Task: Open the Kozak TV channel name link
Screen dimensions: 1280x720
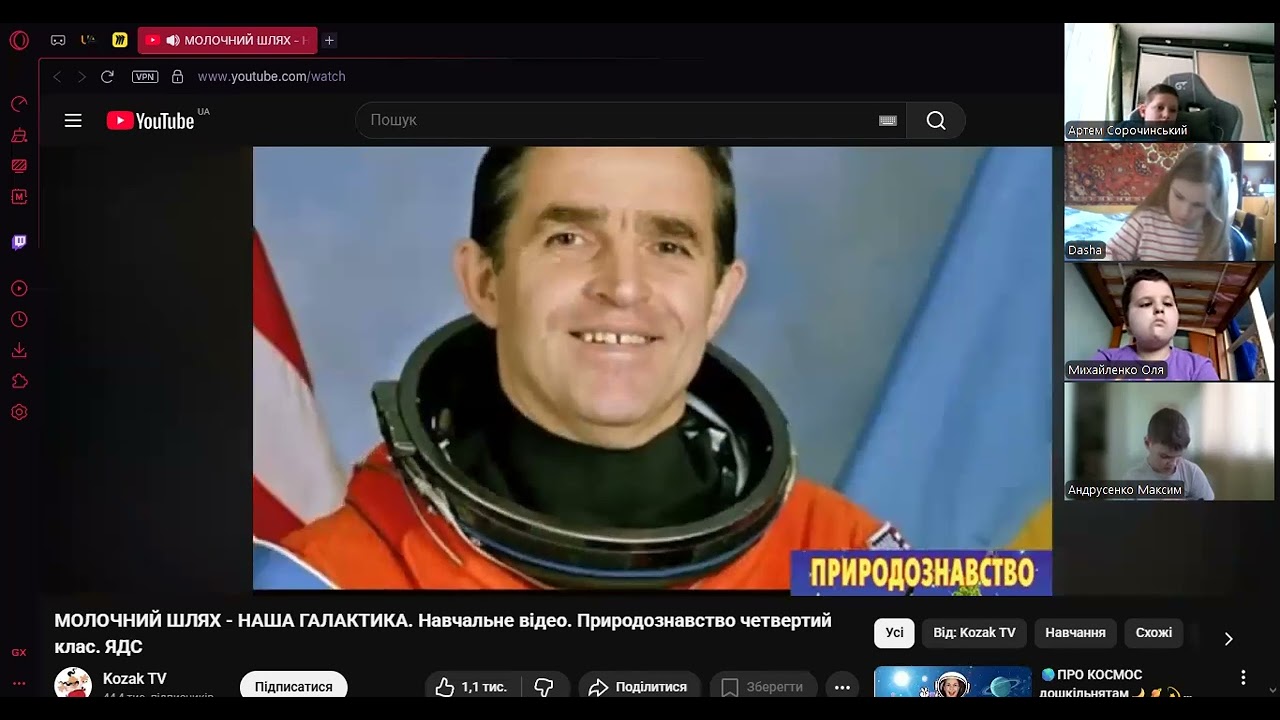Action: [x=135, y=678]
